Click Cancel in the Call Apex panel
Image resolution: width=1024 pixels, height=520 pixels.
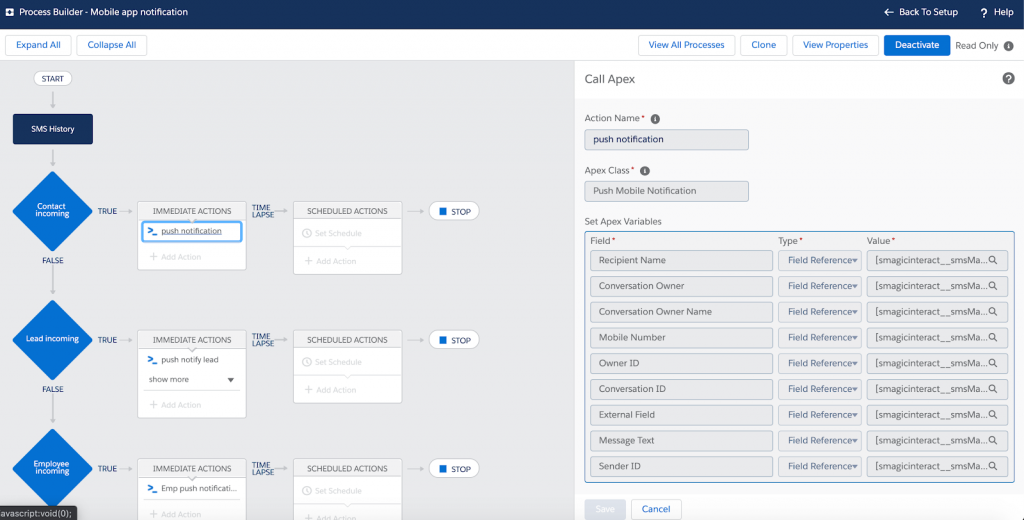point(656,509)
